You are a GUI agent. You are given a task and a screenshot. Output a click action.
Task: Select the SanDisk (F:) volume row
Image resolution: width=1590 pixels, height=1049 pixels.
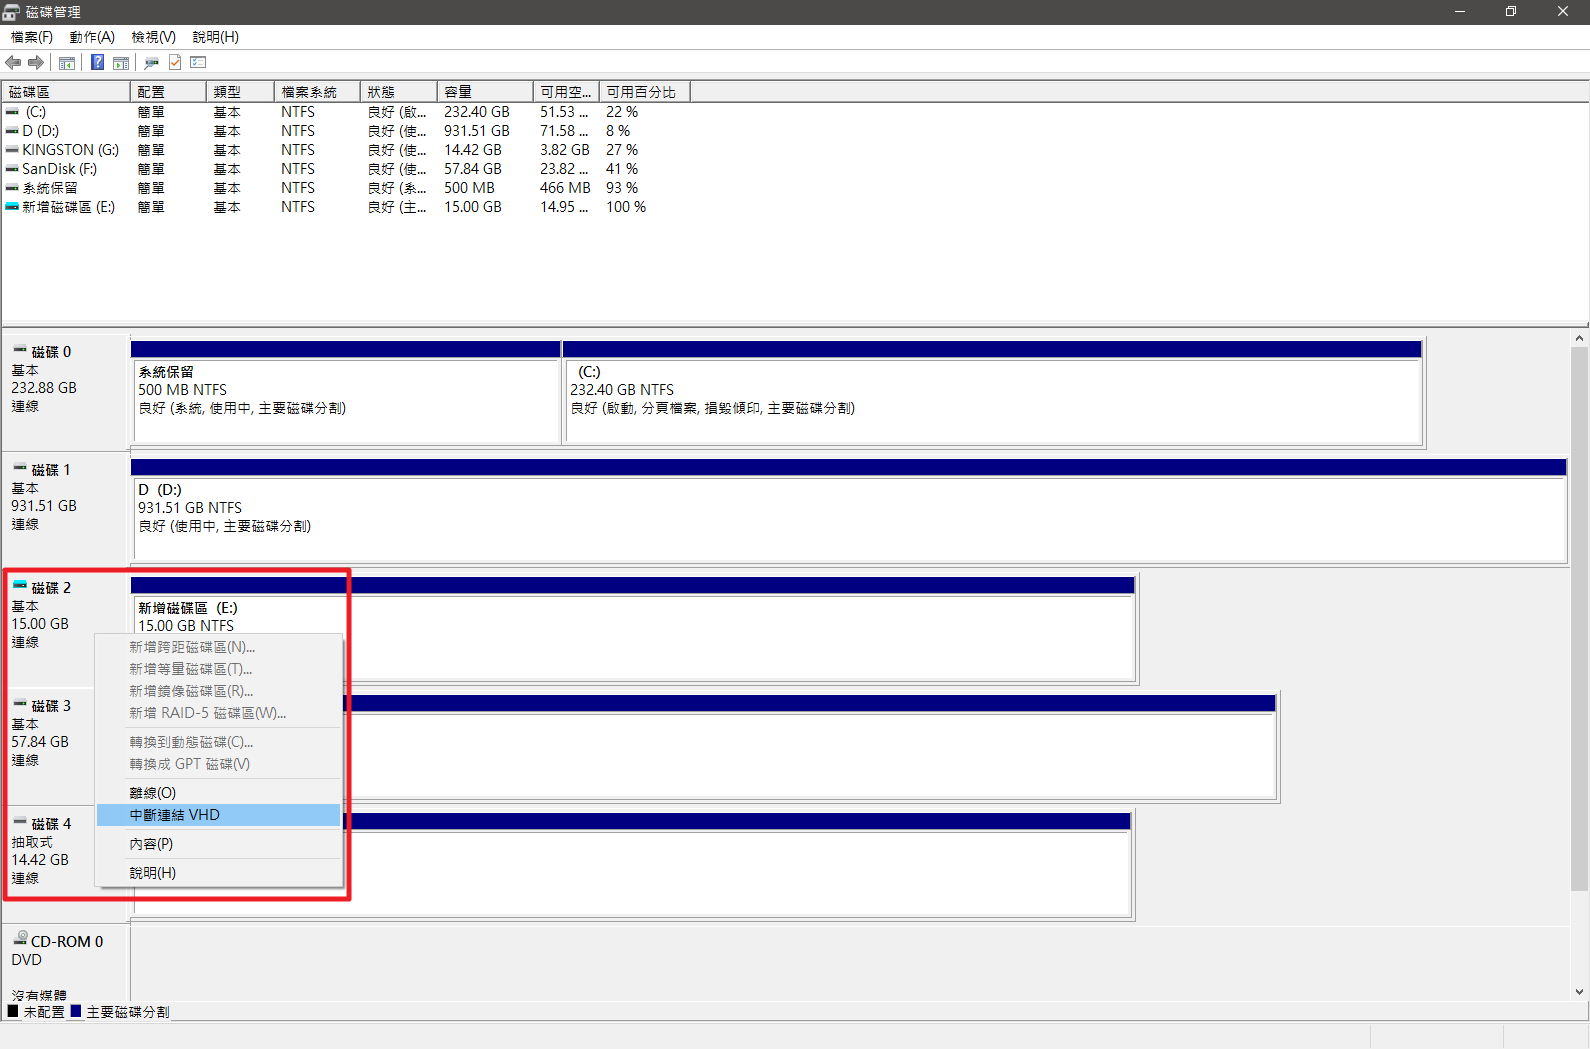tap(59, 169)
